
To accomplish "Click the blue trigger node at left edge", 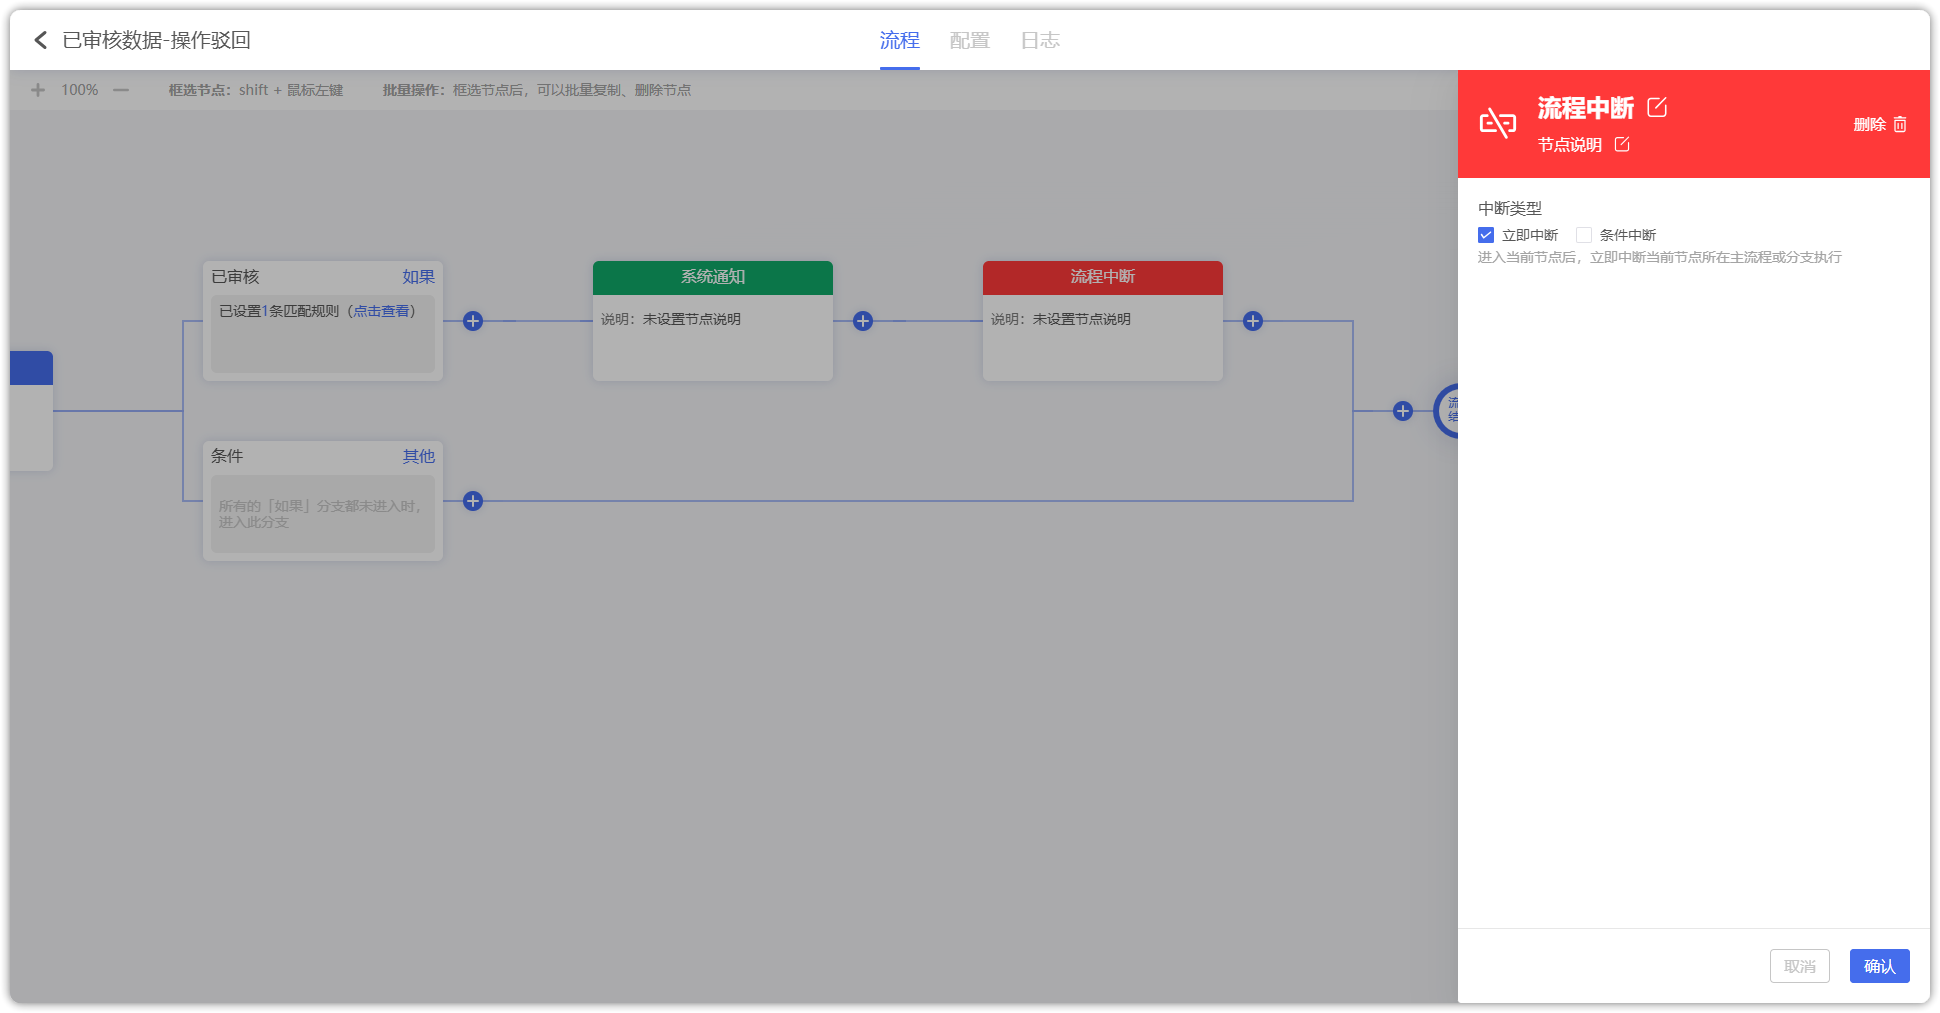I will 31,410.
